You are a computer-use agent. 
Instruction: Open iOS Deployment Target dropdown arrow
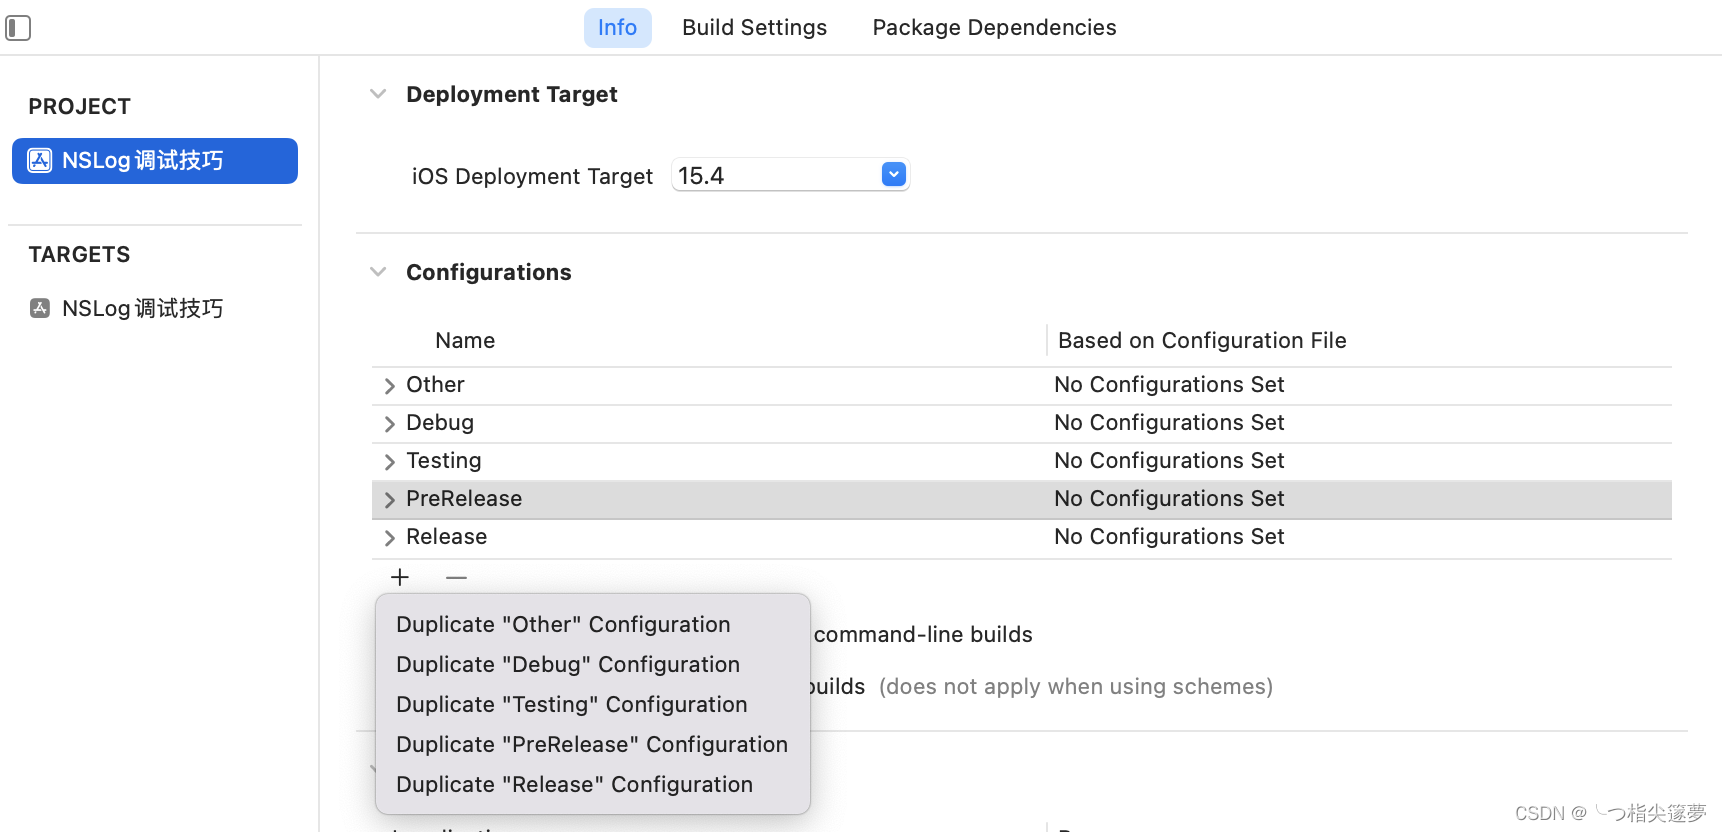pos(894,174)
